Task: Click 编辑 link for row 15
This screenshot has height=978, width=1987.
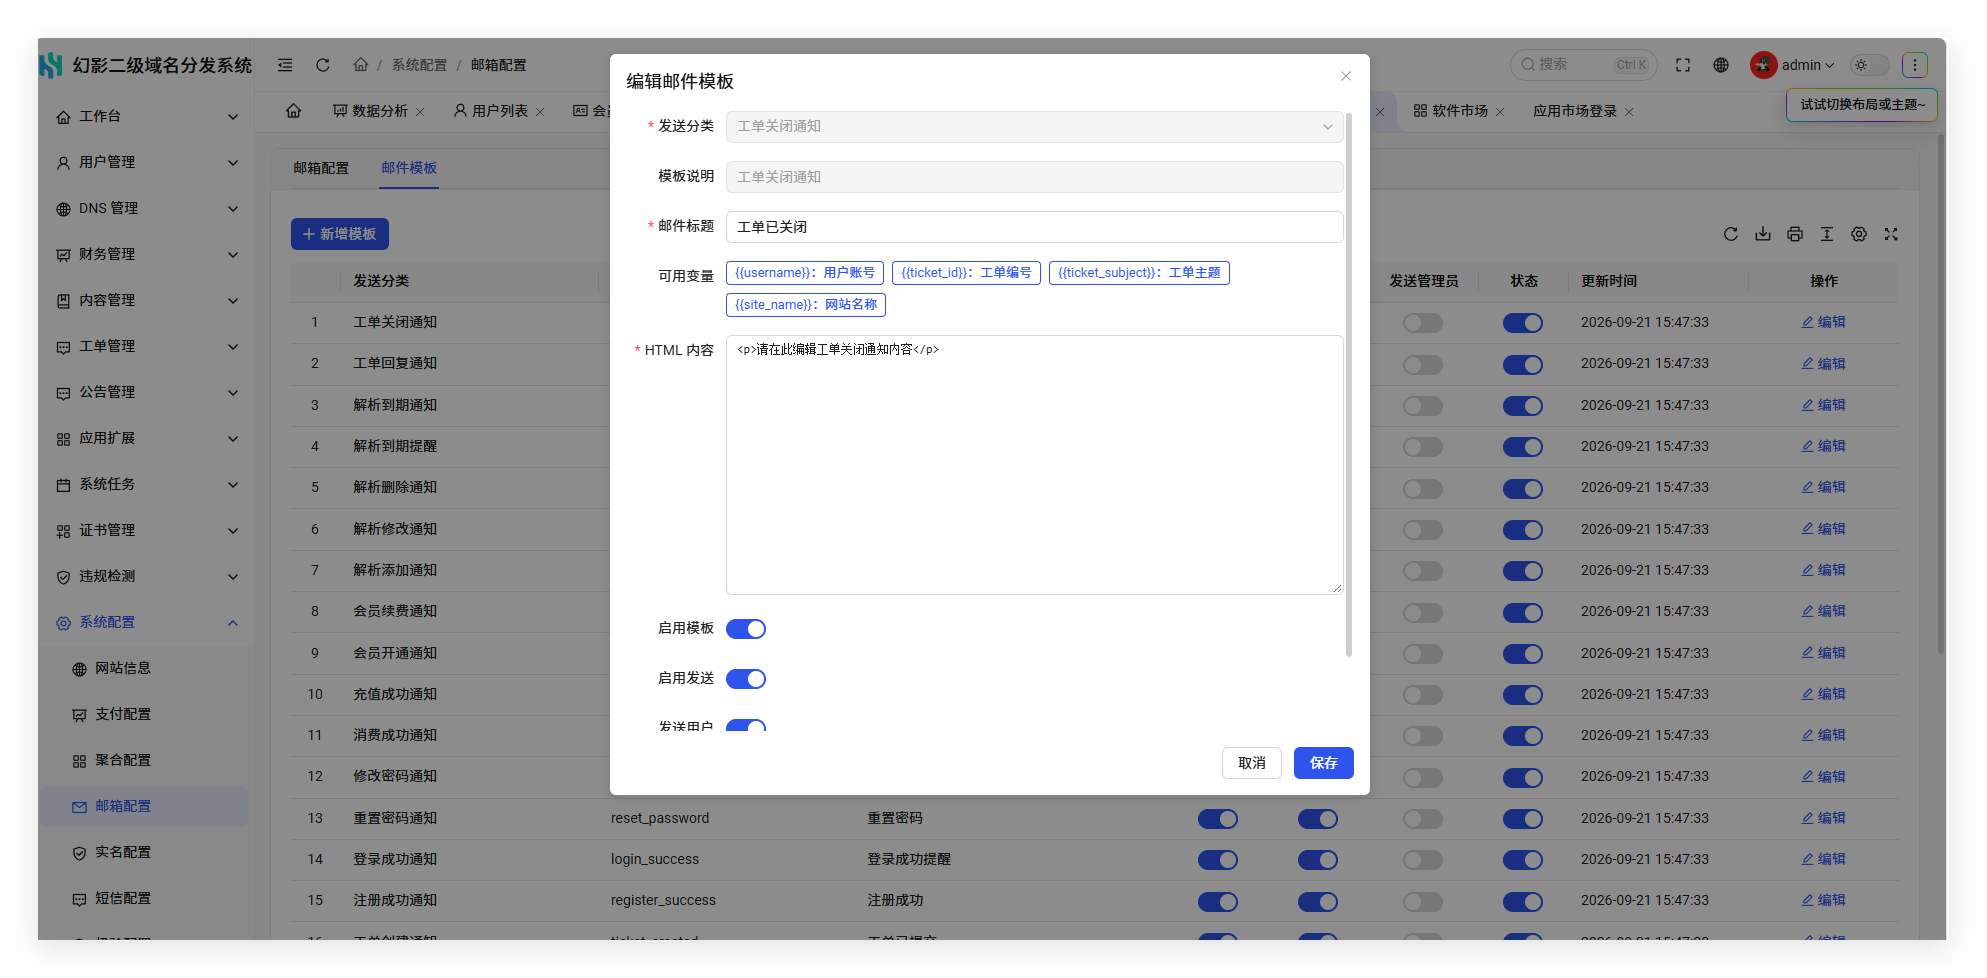Action: click(1824, 901)
